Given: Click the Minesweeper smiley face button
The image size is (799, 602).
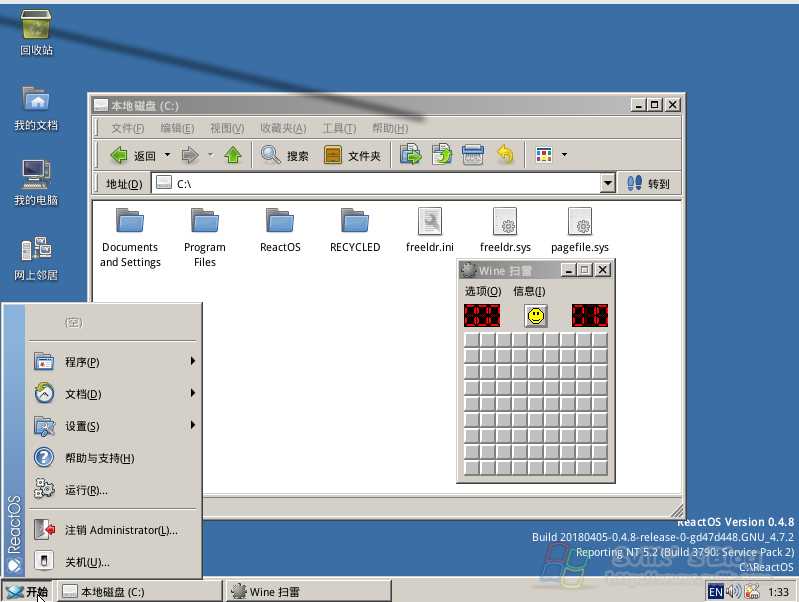Looking at the screenshot, I should pos(536,316).
